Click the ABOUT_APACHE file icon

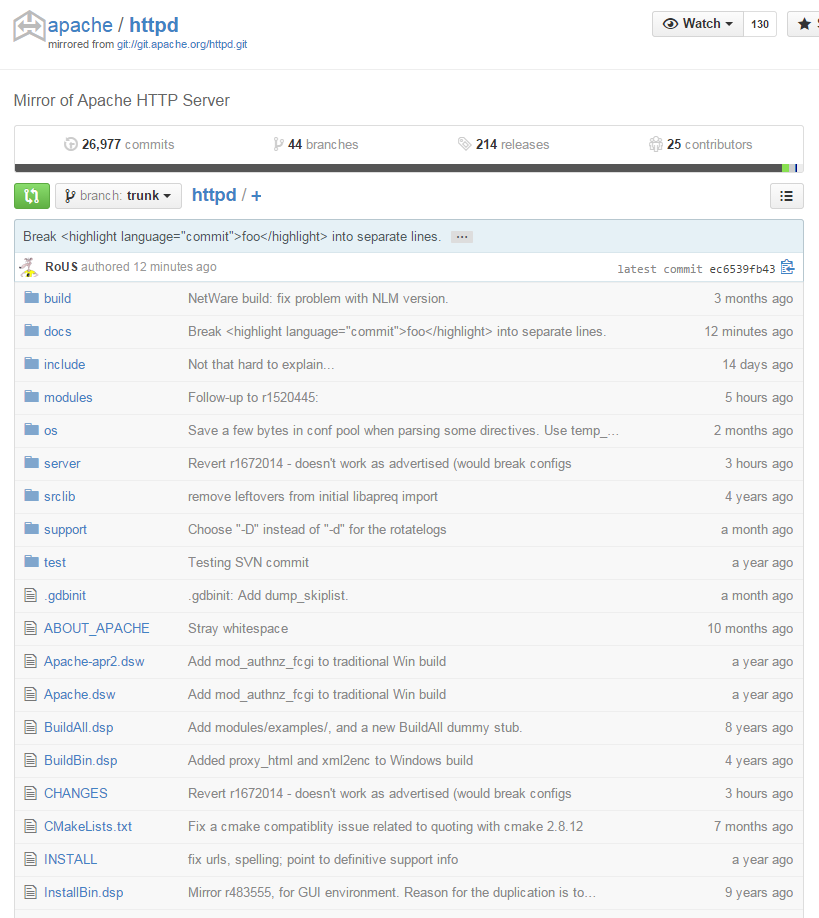pos(30,628)
